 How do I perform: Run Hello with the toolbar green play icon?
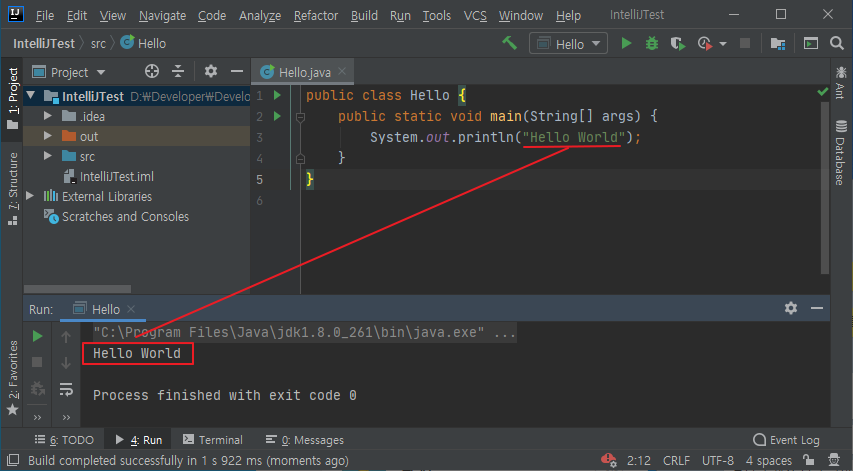(626, 44)
